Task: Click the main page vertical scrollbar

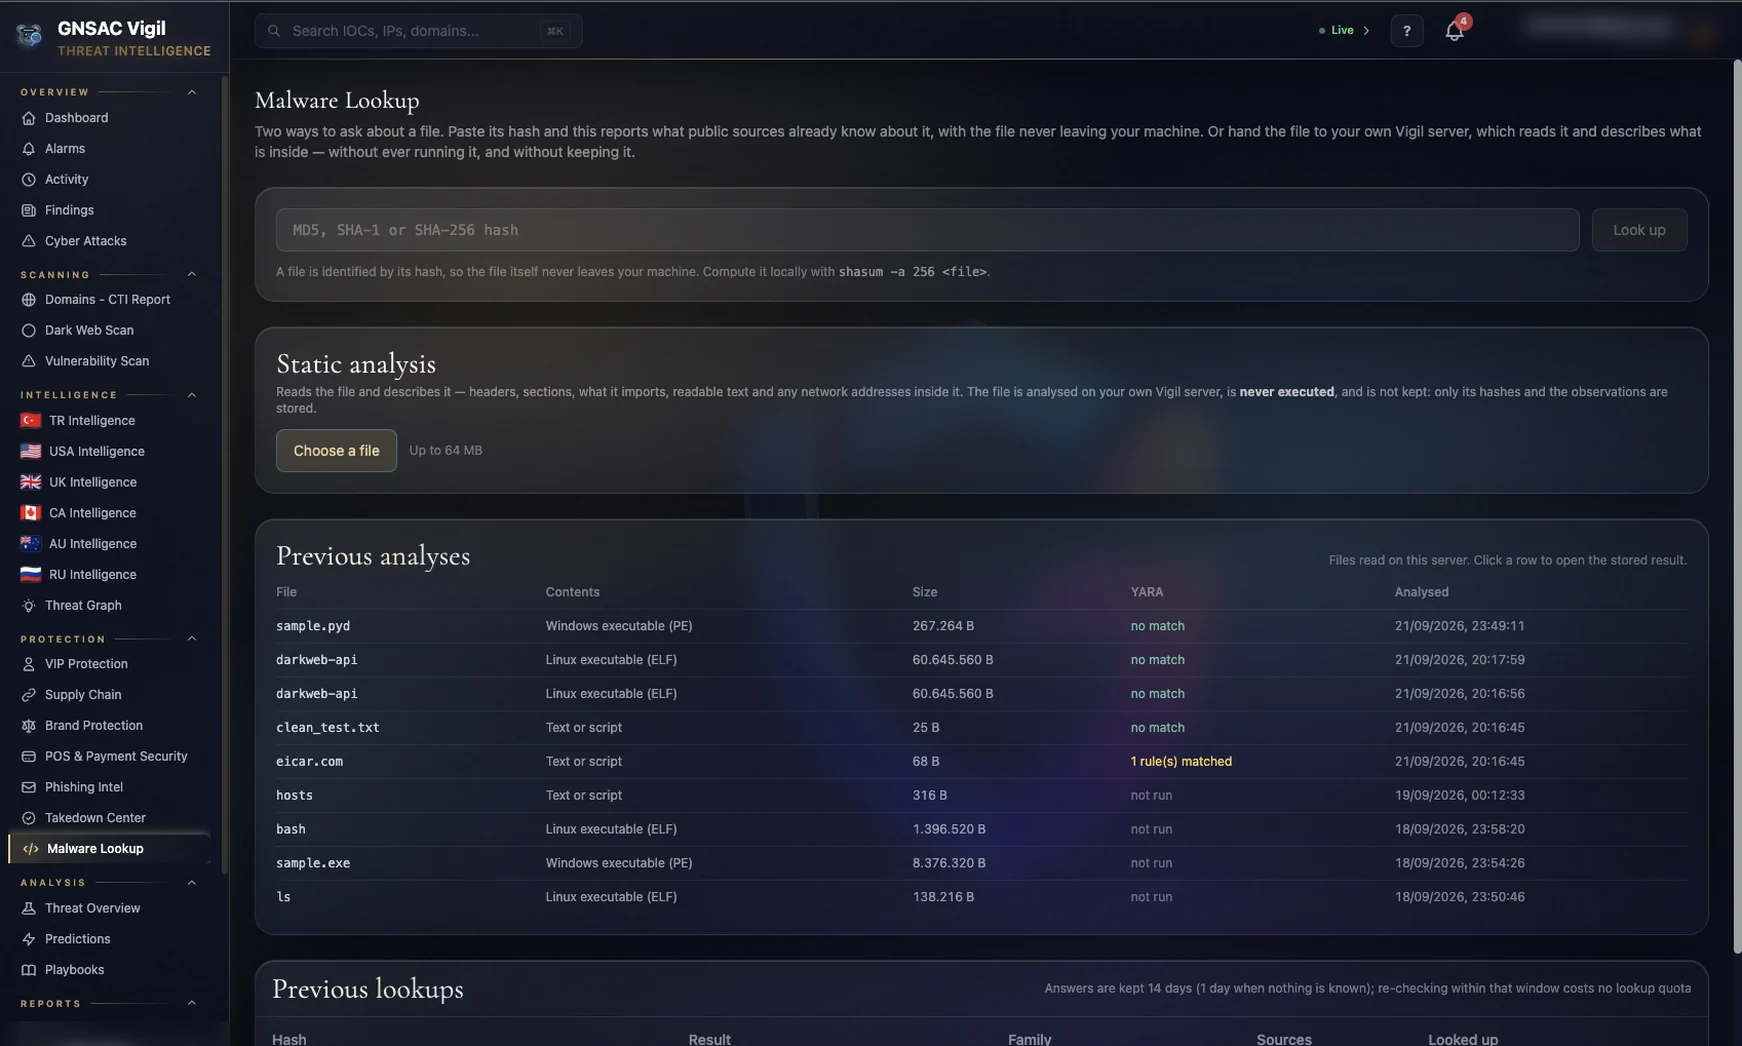Action: [x=1737, y=506]
